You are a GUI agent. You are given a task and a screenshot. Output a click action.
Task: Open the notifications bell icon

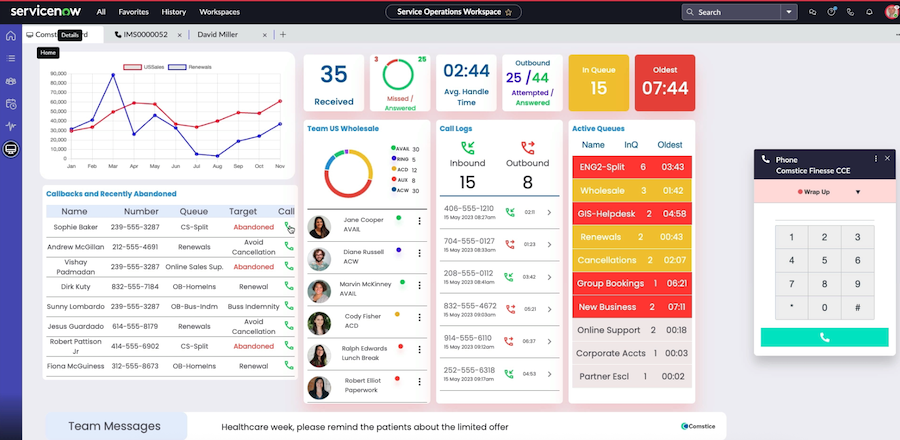(868, 12)
